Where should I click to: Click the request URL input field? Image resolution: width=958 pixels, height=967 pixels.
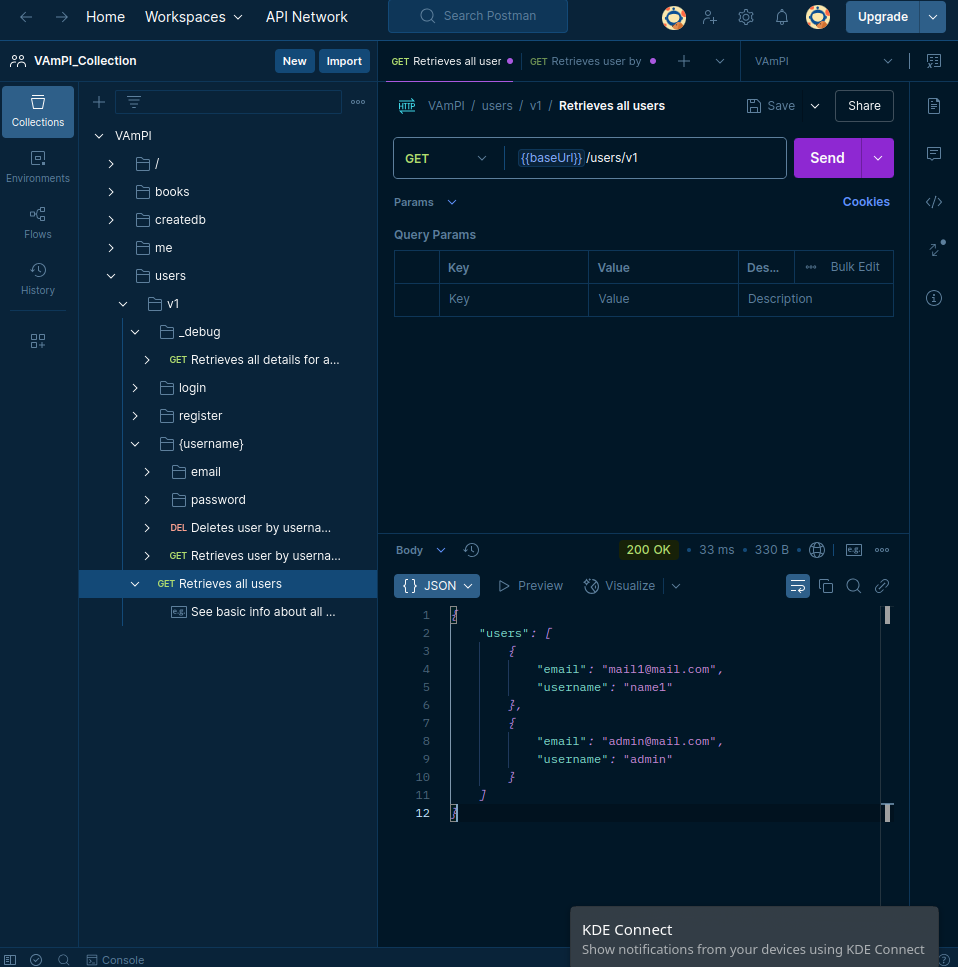pos(680,158)
